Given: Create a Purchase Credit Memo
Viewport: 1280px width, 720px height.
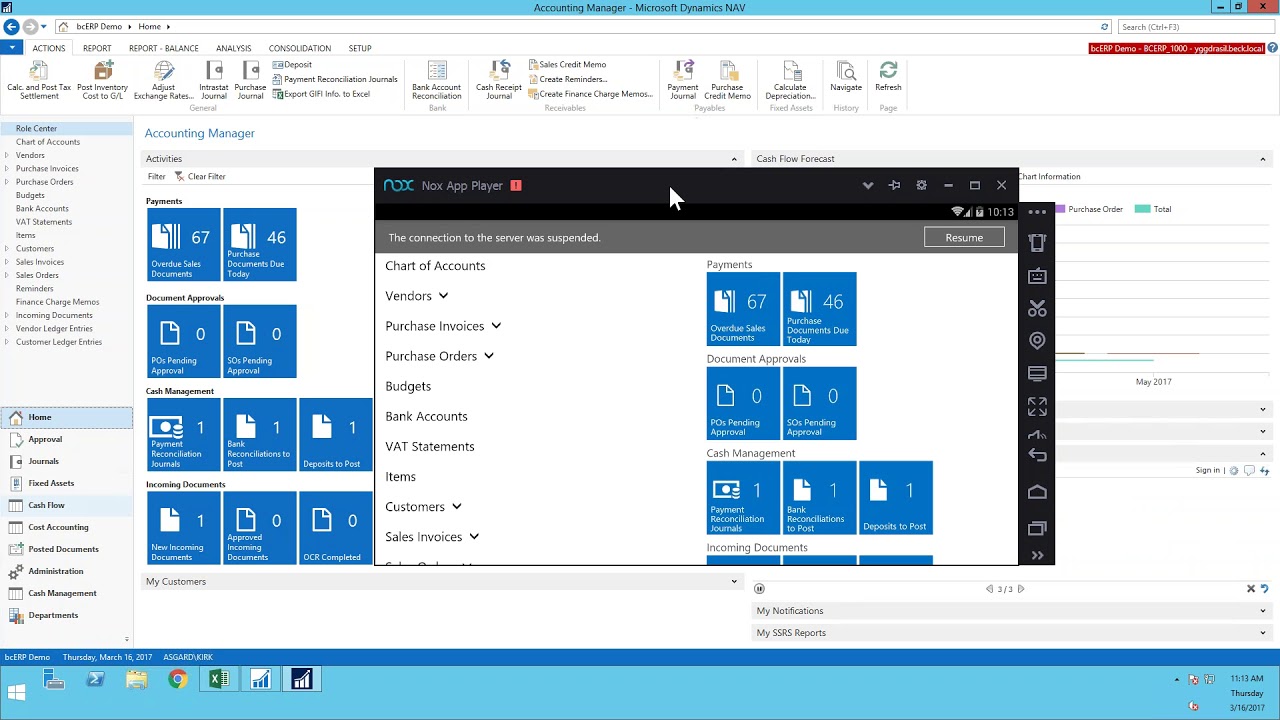Looking at the screenshot, I should click(727, 80).
